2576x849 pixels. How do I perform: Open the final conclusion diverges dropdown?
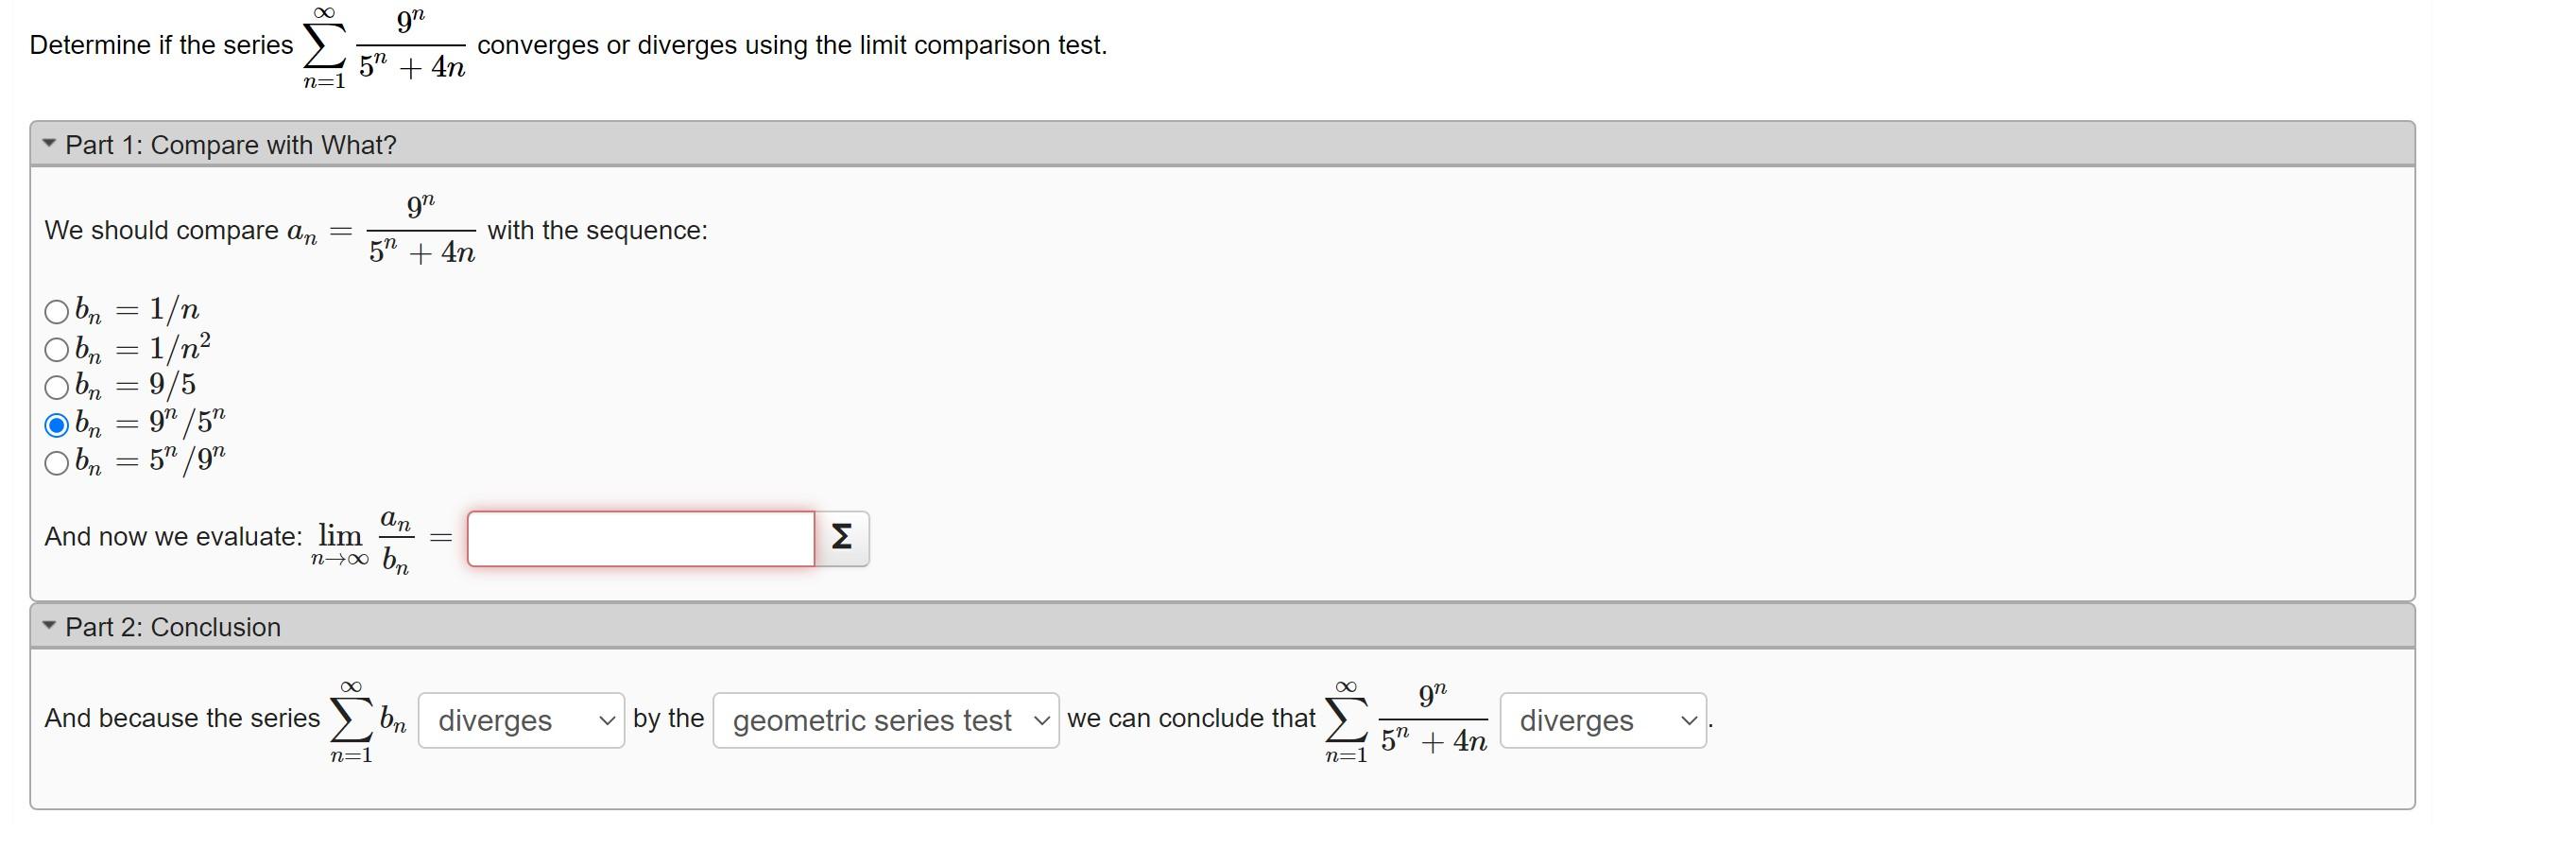click(x=1603, y=720)
